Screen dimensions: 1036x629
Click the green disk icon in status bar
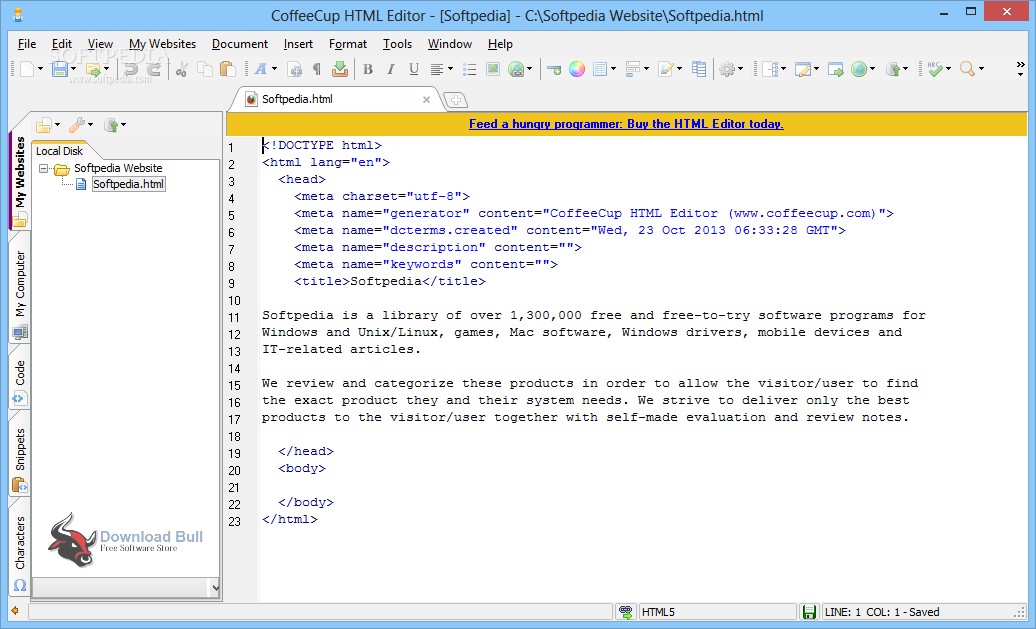tap(809, 612)
